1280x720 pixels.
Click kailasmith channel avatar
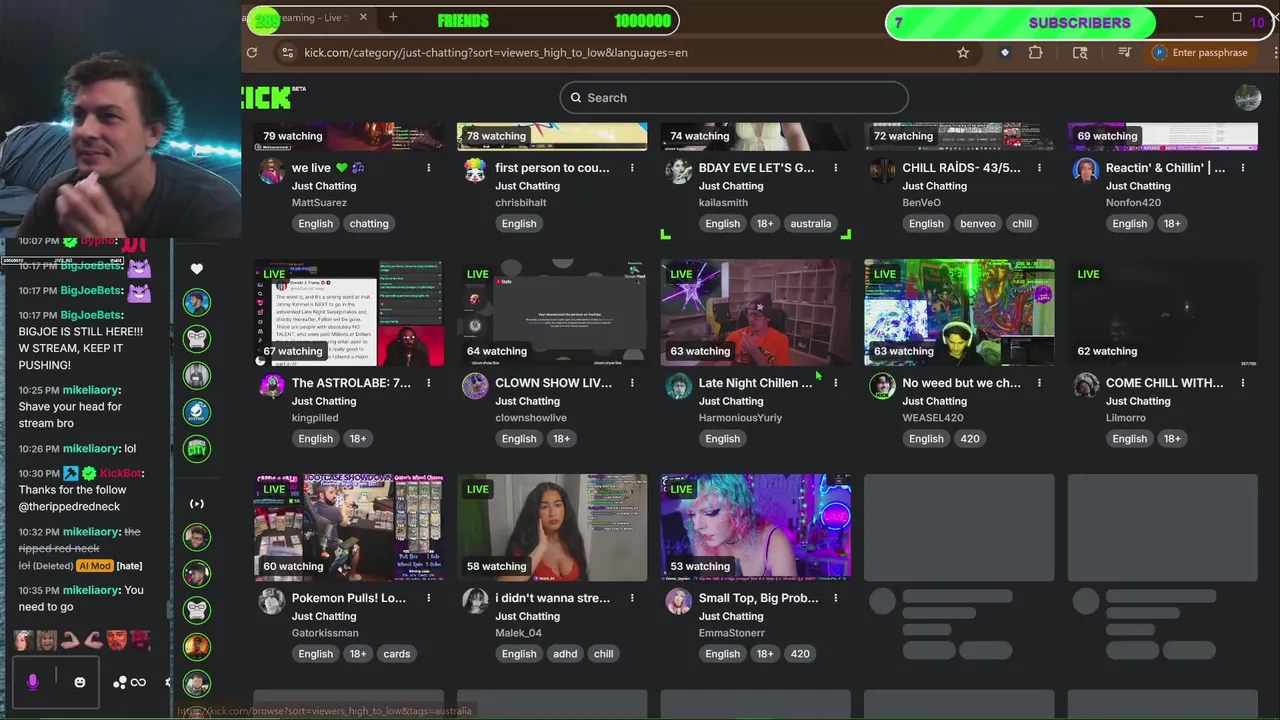point(679,171)
